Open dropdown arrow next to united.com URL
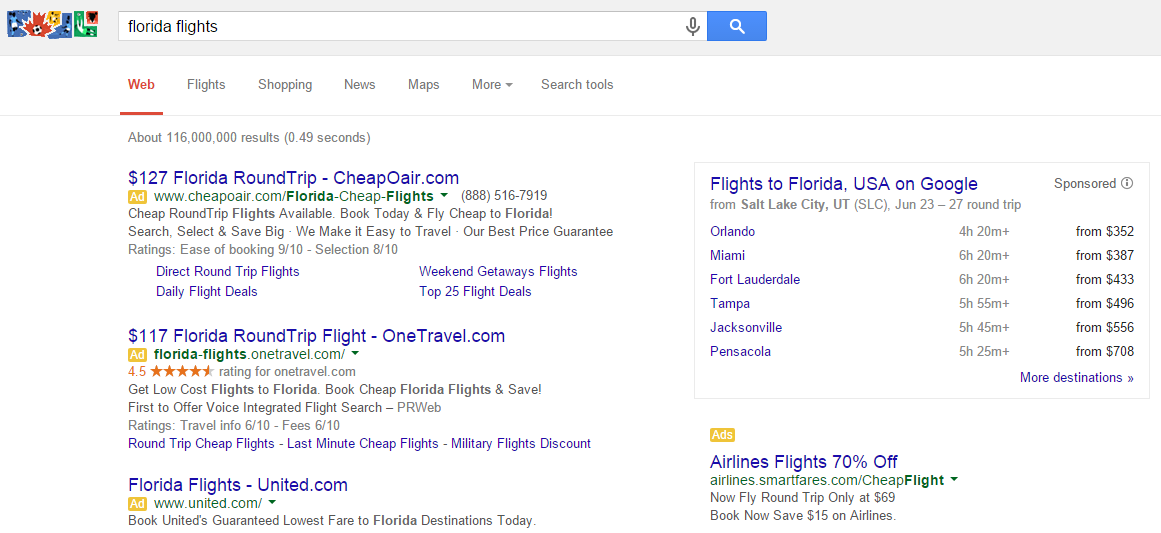The width and height of the screenshot is (1161, 533). click(272, 503)
